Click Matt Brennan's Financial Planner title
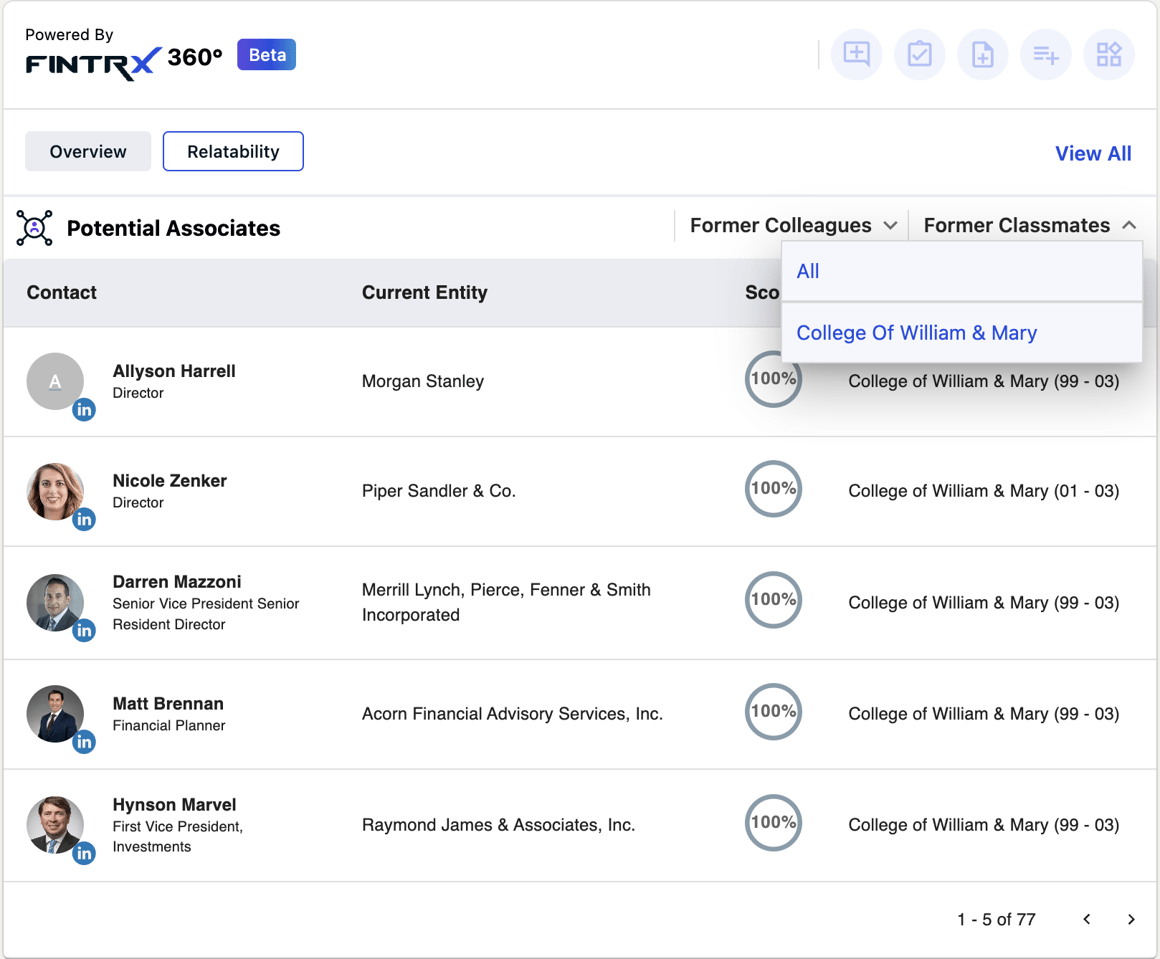This screenshot has height=959, width=1160. 169,726
